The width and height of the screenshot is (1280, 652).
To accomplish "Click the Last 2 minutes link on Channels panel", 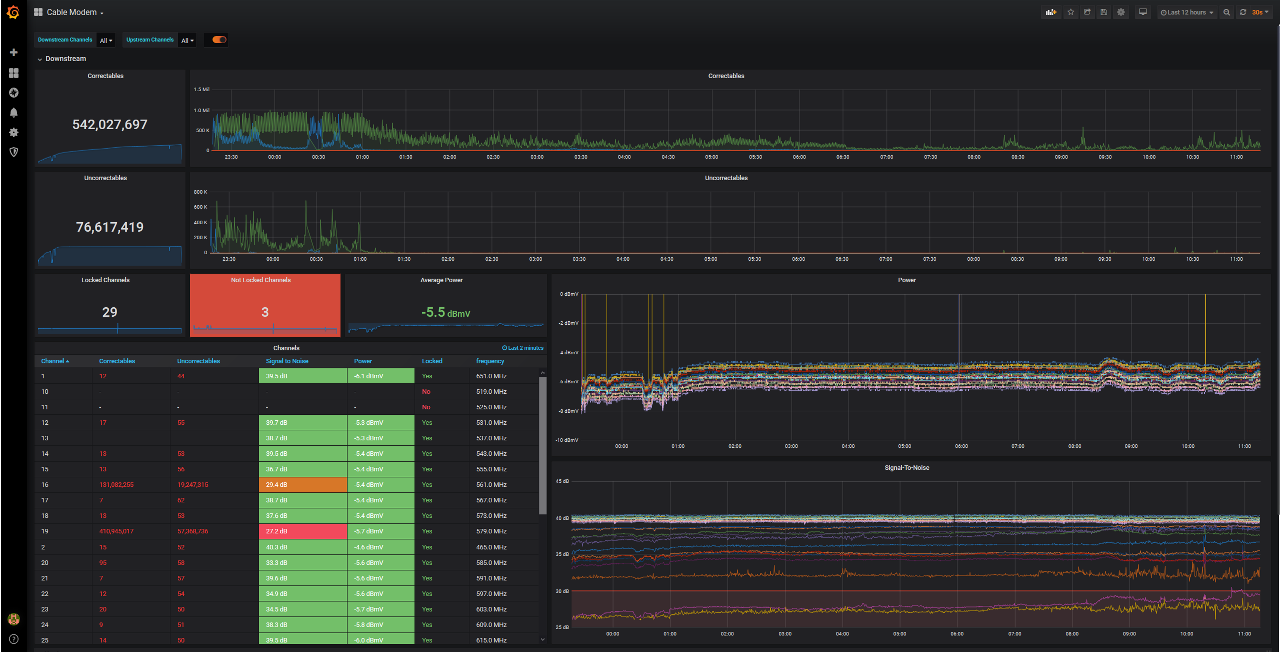I will click(521, 348).
